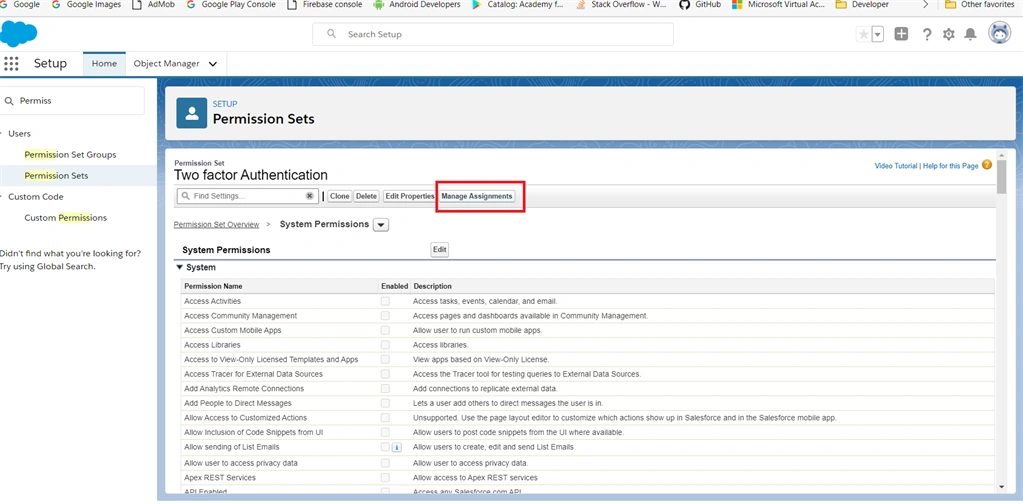Open the Developer bookmarks folder
Viewport: 1023px width, 504px height.
click(x=863, y=5)
